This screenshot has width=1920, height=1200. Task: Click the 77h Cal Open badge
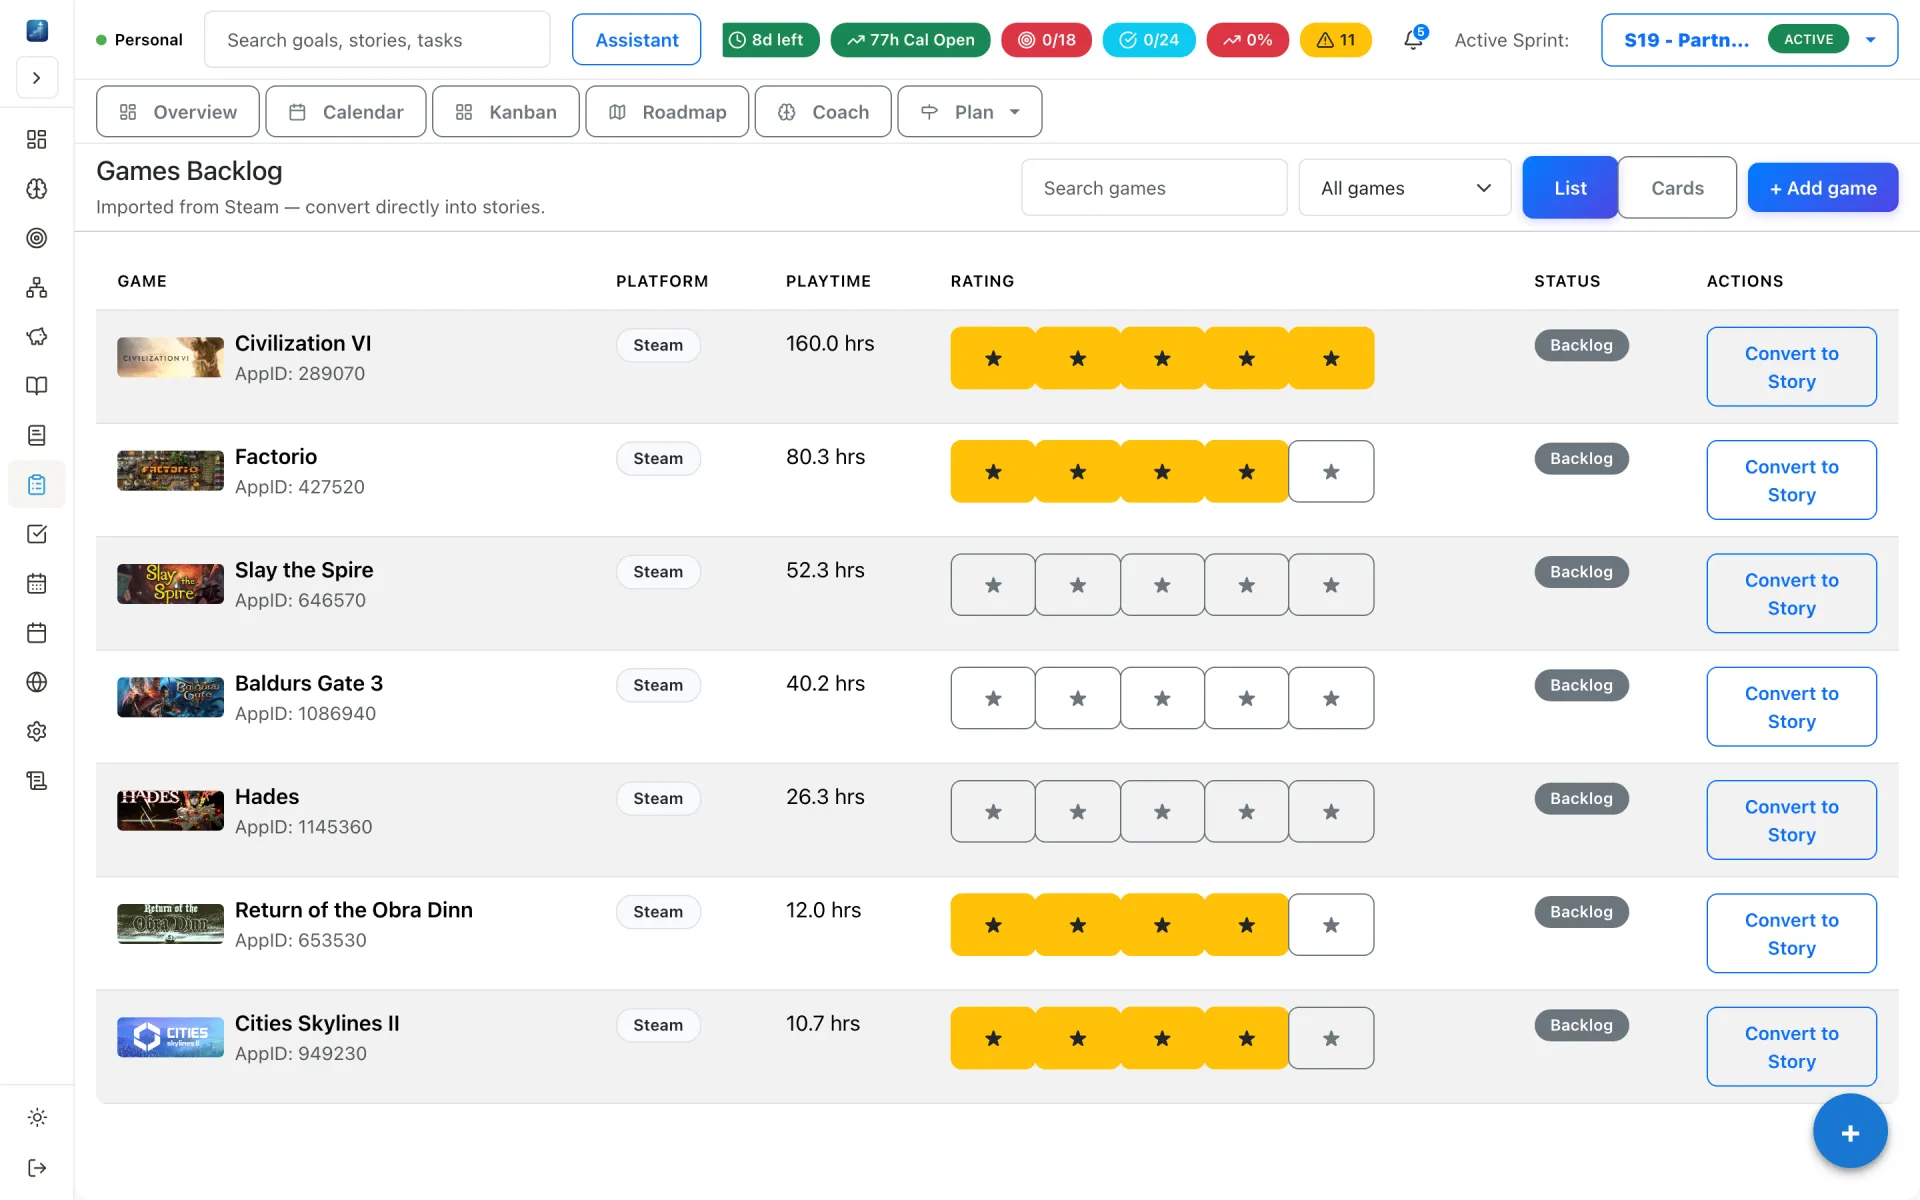[x=910, y=40]
